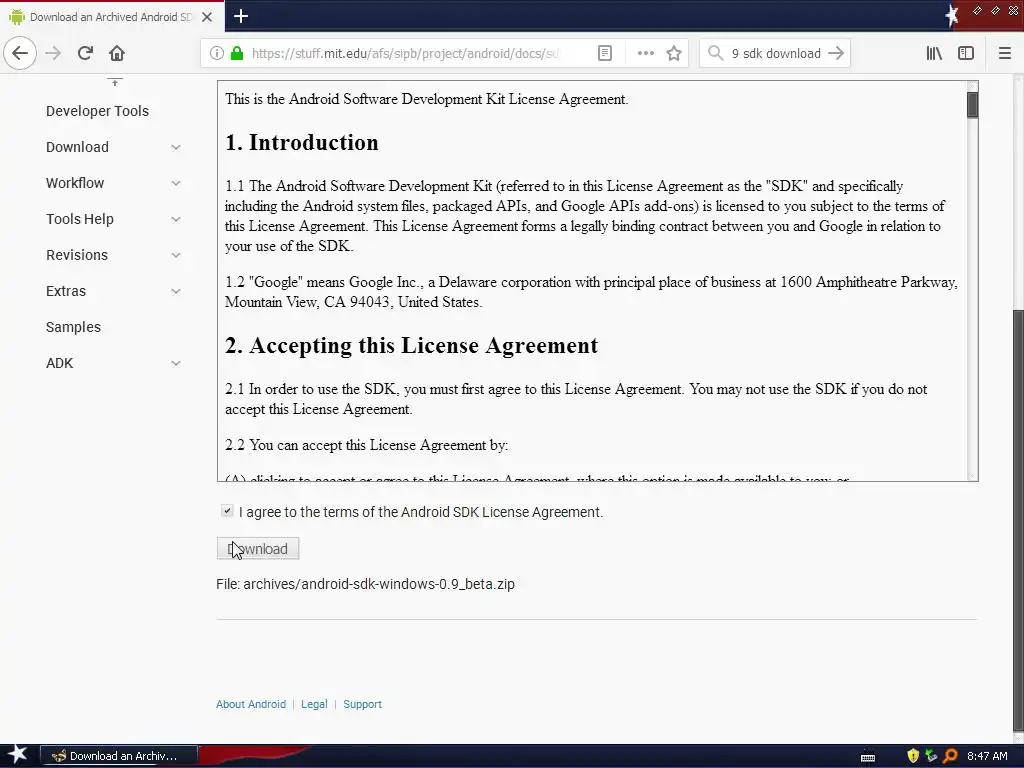Image resolution: width=1024 pixels, height=768 pixels.
Task: Show site information icon in address bar
Action: click(217, 53)
